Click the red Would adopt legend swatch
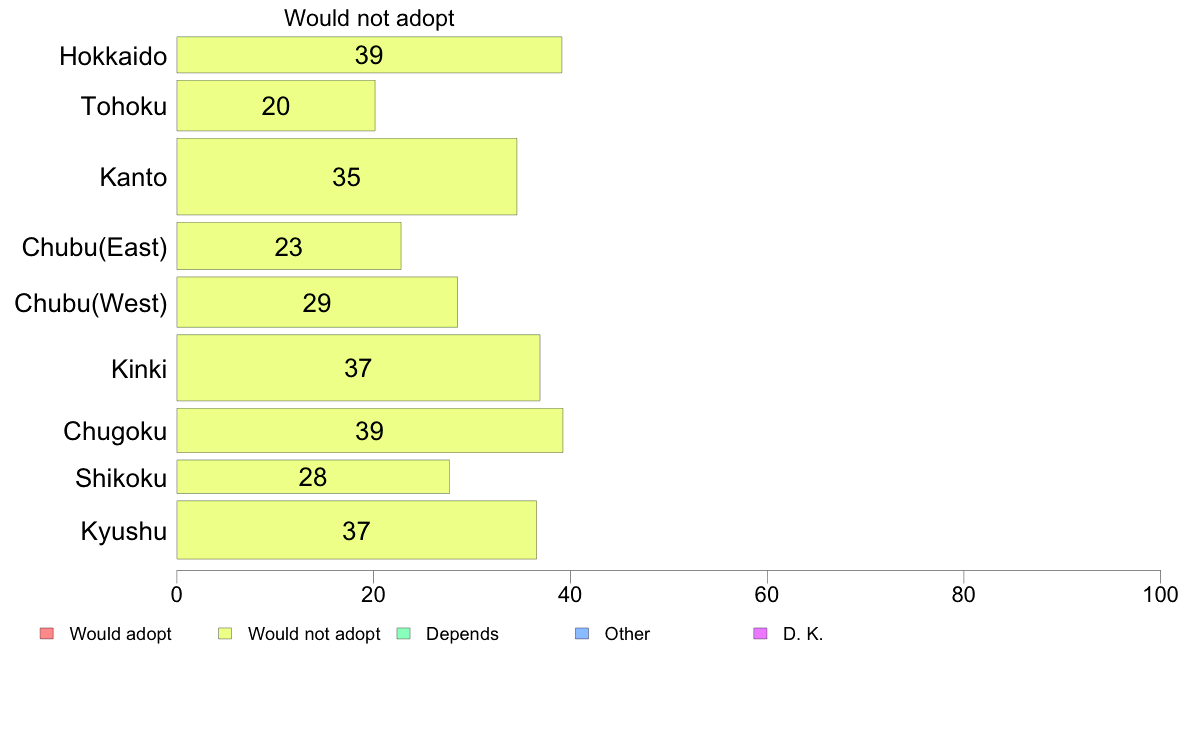 tap(47, 634)
